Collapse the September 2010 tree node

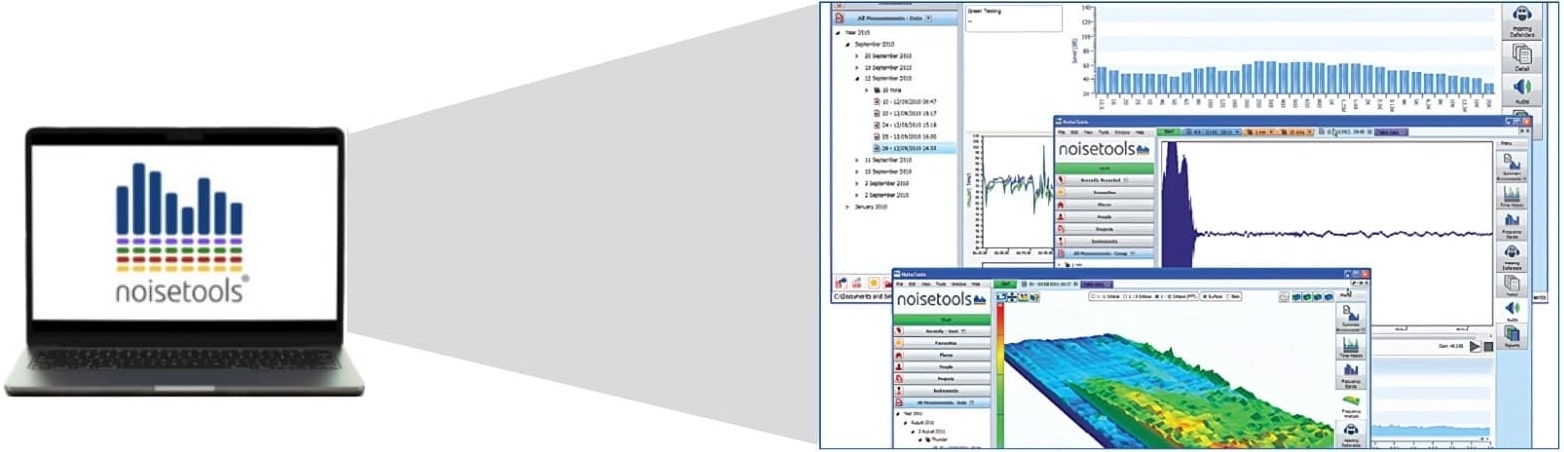point(848,44)
